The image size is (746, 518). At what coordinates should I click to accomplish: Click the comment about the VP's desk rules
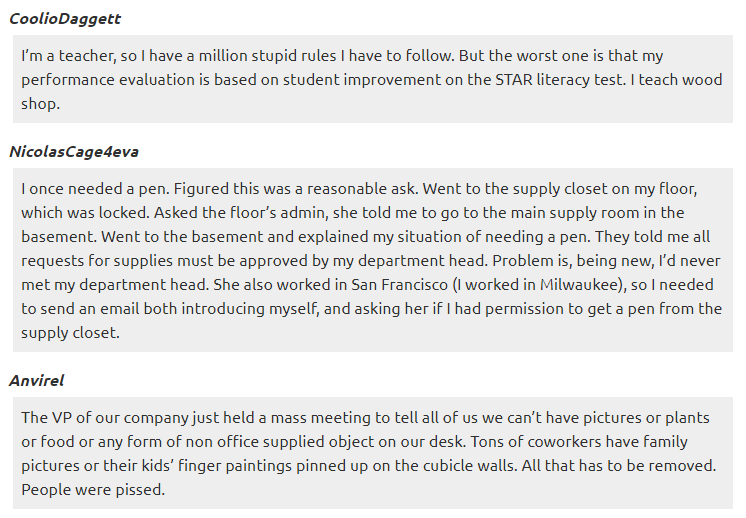pos(373,453)
